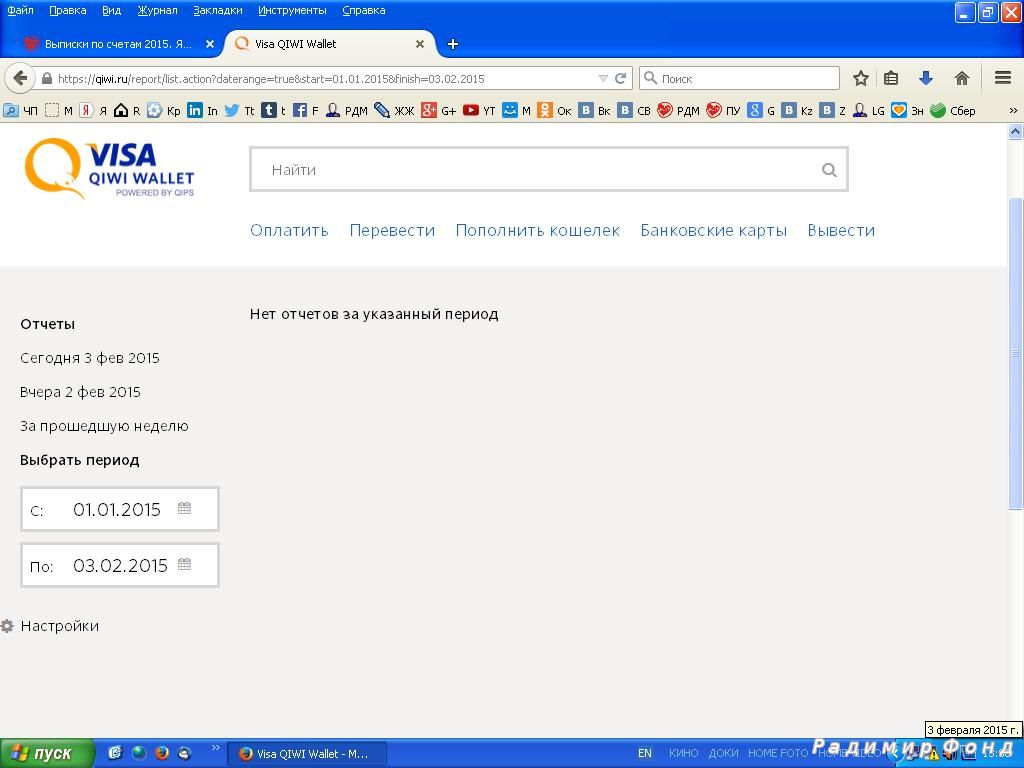Open the Tumblr 't' bookmark
Image resolution: width=1024 pixels, height=768 pixels.
click(274, 110)
